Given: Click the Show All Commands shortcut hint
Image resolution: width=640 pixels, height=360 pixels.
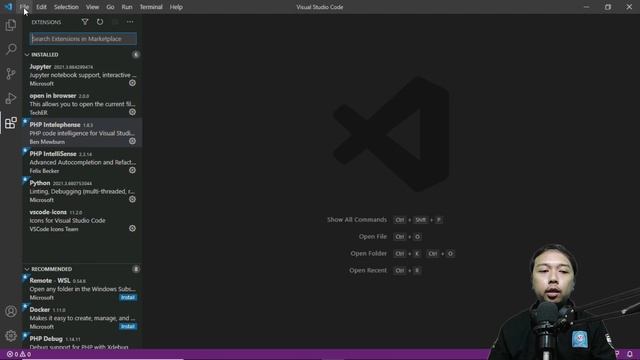Looking at the screenshot, I should tap(384, 220).
